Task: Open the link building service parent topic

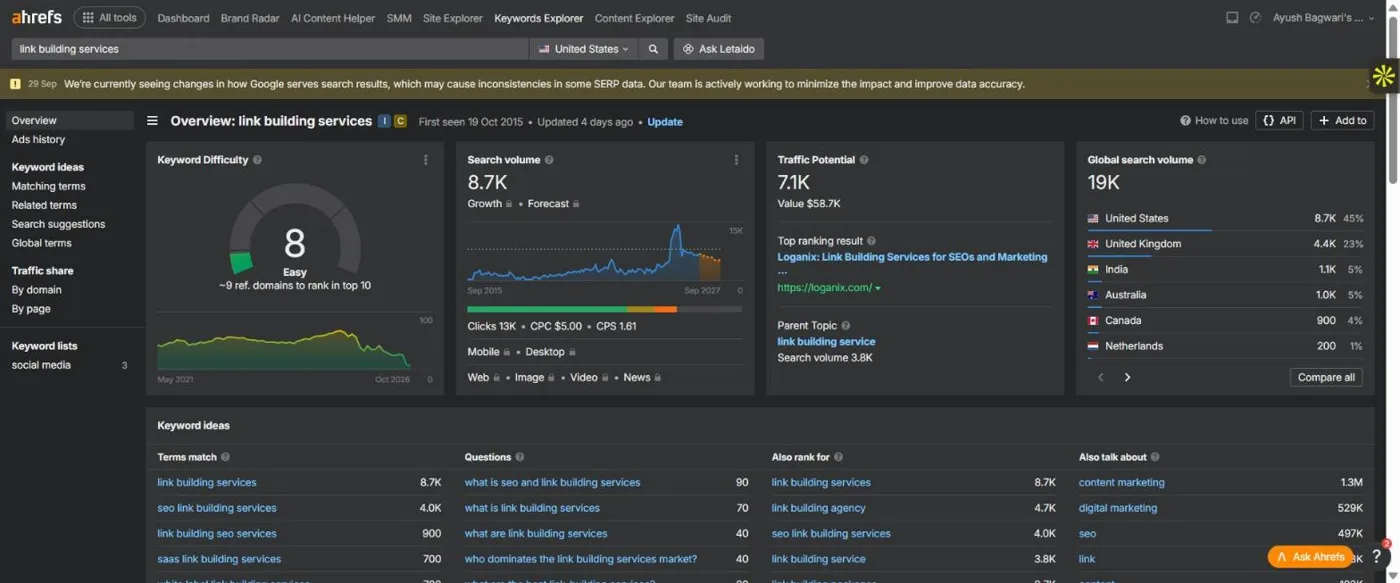Action: coord(826,342)
